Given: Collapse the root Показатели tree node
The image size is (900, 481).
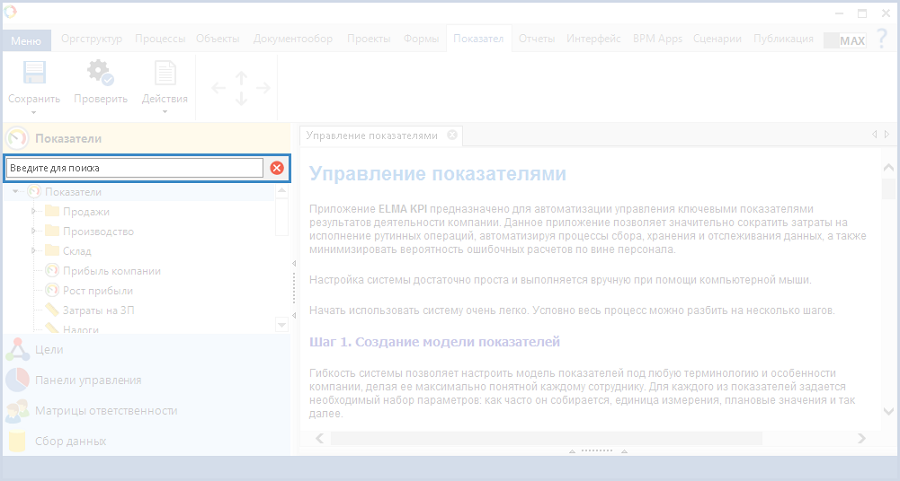Looking at the screenshot, I should click(x=15, y=191).
